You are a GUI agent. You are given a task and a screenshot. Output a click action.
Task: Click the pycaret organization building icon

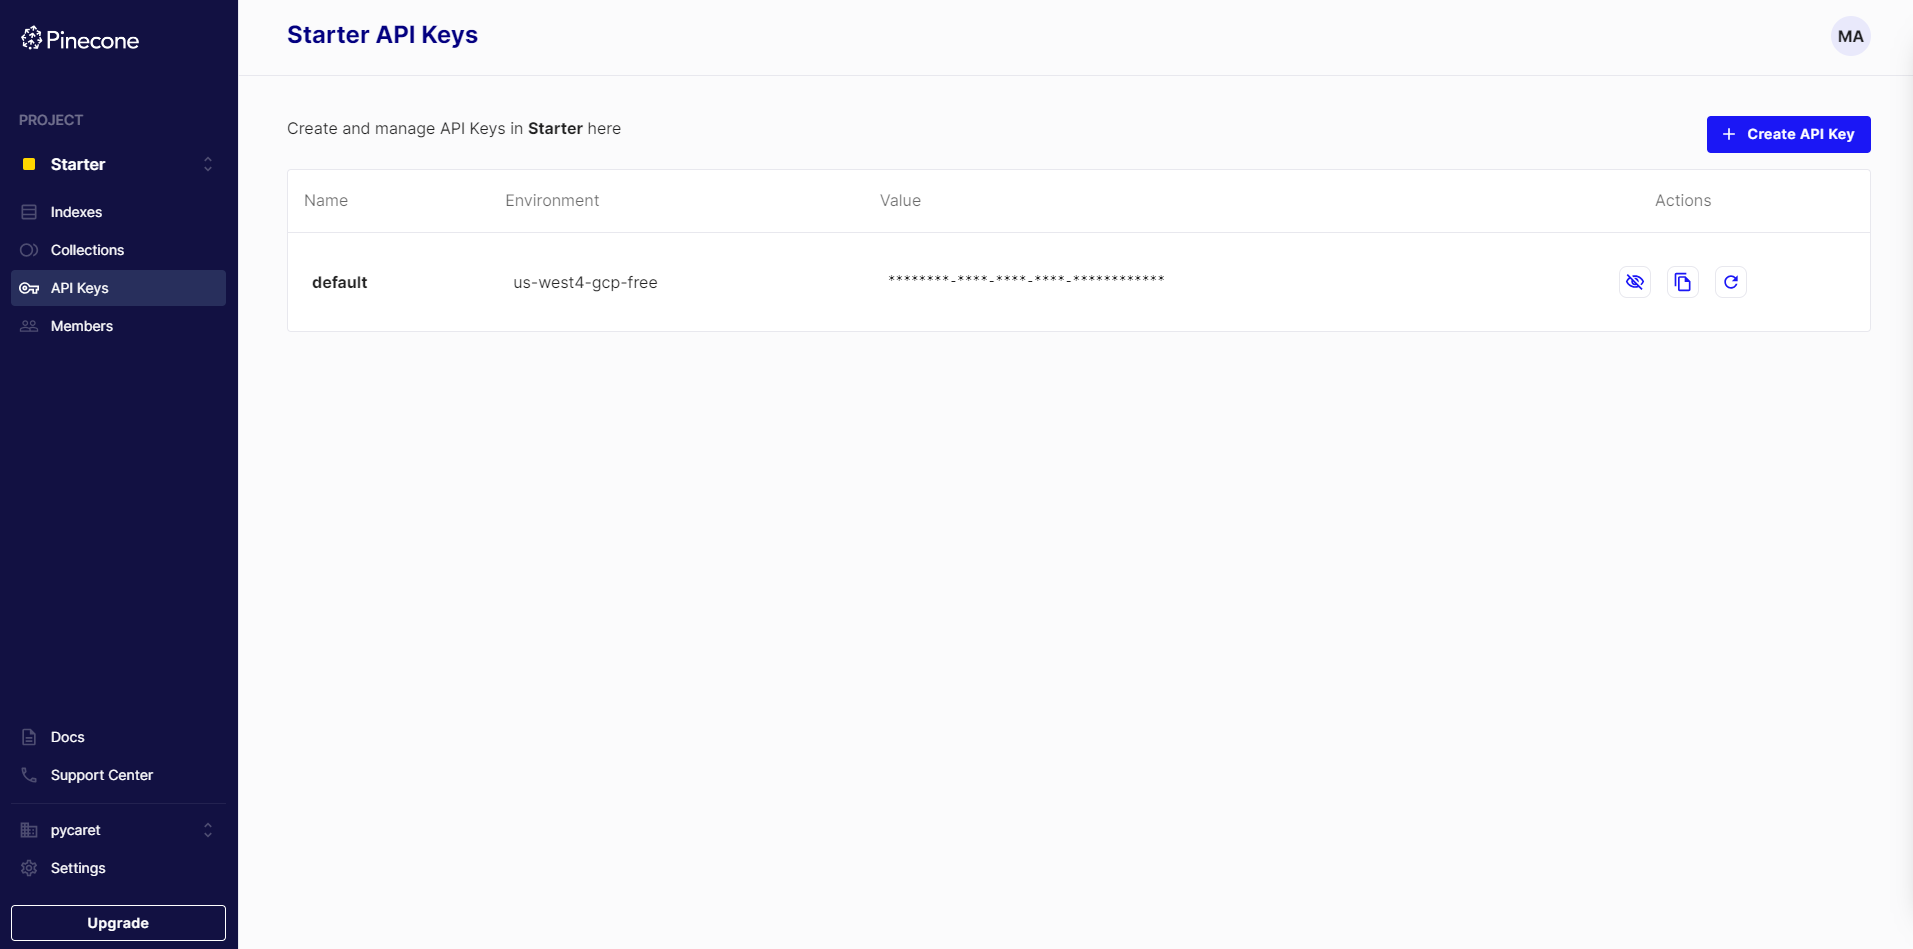[29, 830]
